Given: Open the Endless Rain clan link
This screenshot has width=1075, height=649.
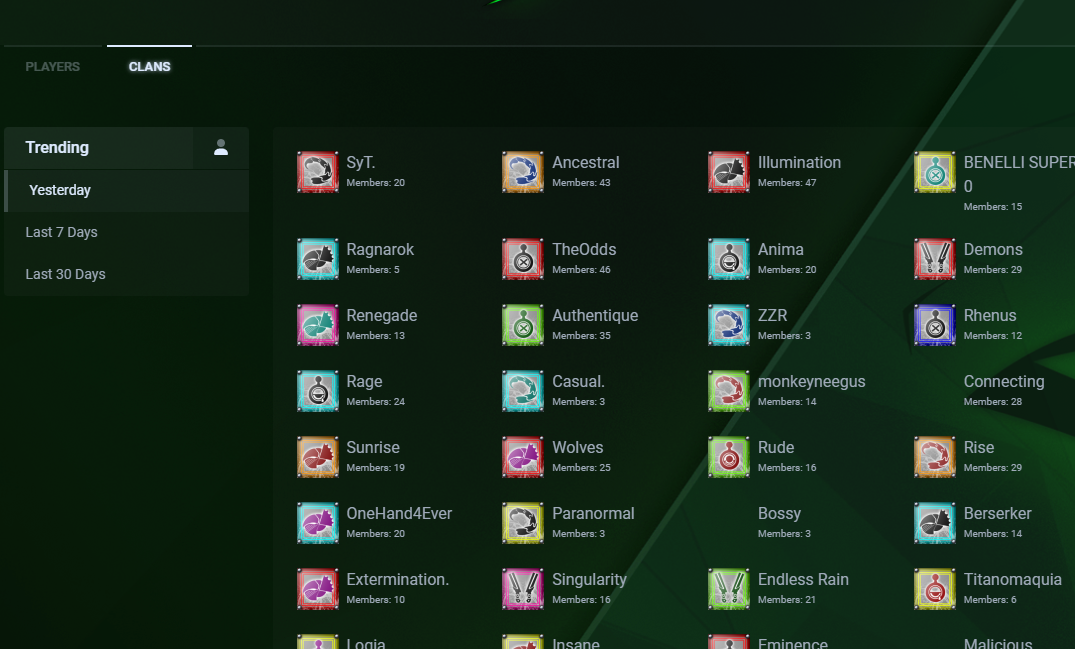Looking at the screenshot, I should click(x=803, y=580).
